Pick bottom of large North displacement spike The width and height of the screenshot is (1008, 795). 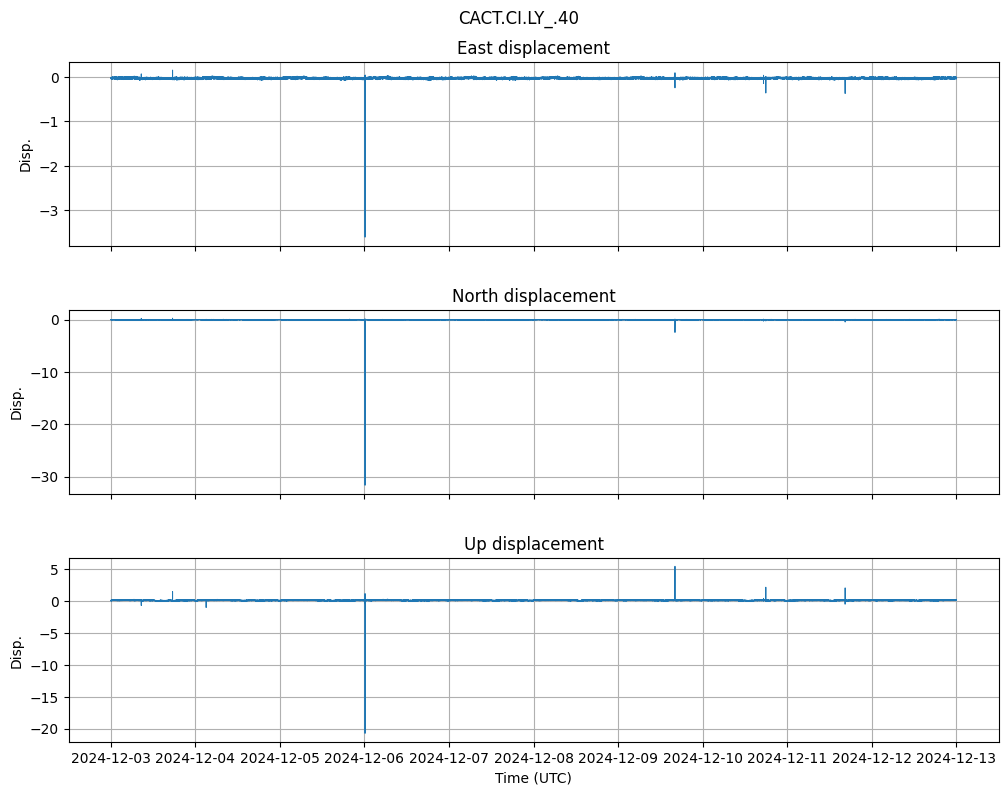click(365, 484)
